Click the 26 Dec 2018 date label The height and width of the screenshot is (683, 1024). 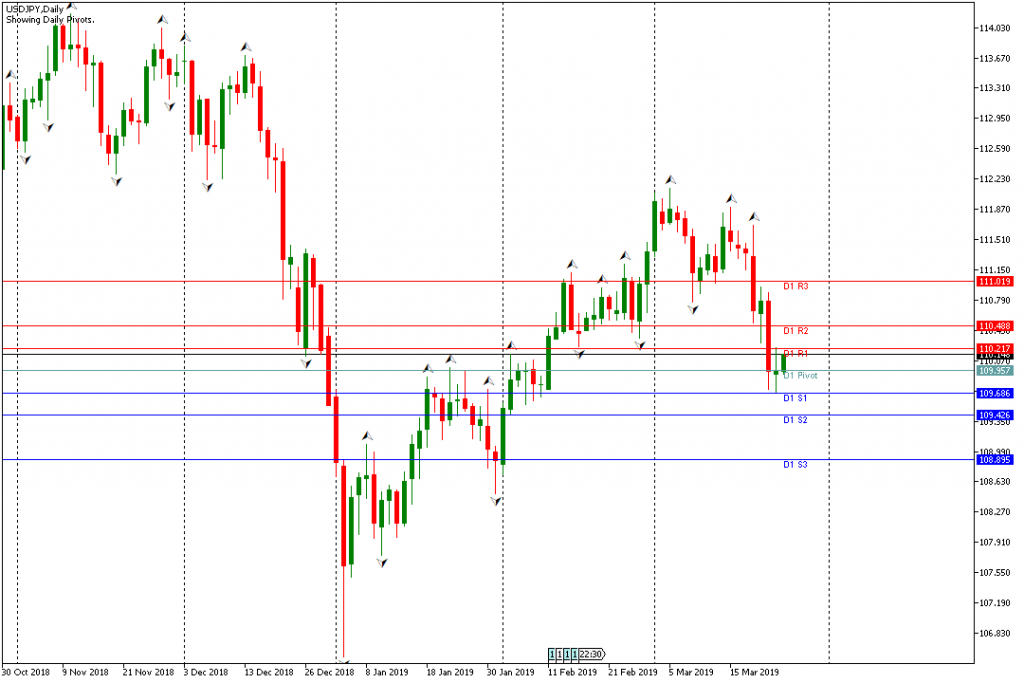pos(329,673)
